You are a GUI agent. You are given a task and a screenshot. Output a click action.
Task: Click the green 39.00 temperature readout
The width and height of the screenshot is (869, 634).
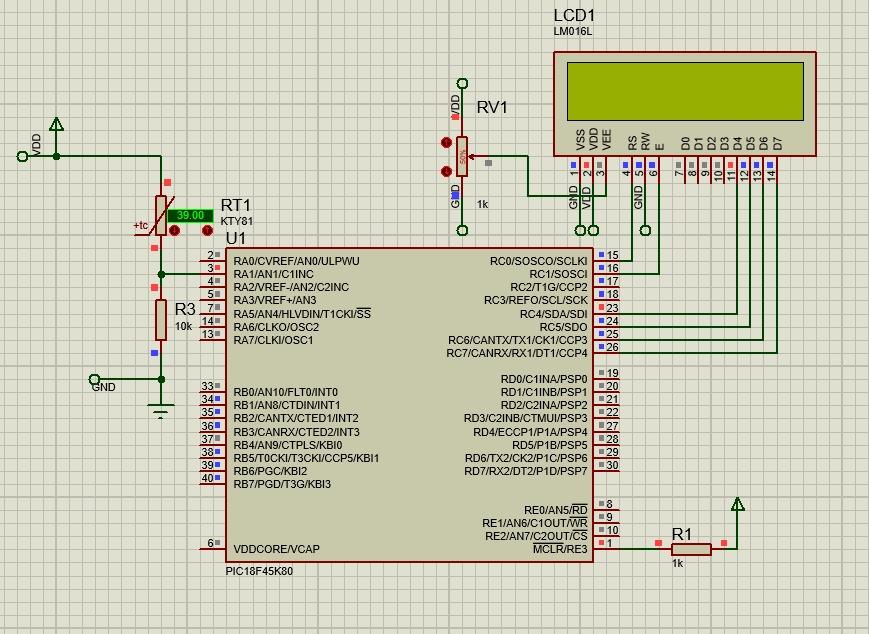(190, 215)
